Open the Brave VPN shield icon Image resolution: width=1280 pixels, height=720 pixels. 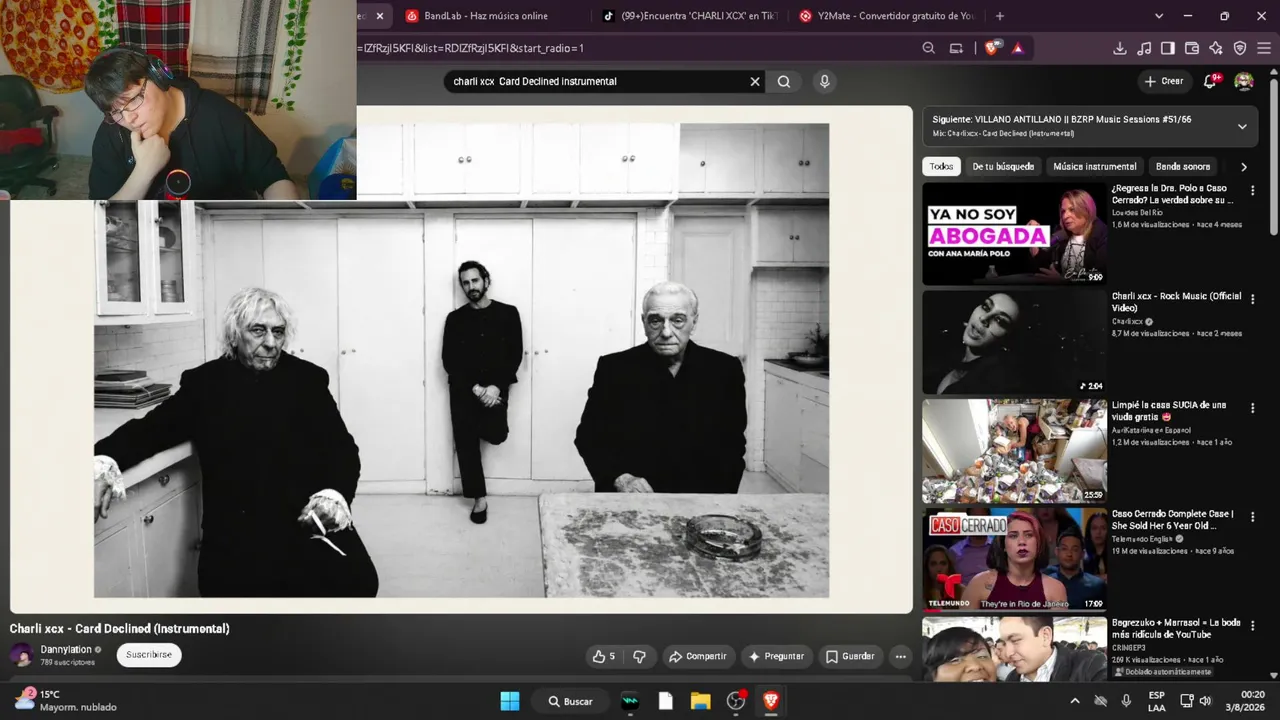click(x=1240, y=48)
